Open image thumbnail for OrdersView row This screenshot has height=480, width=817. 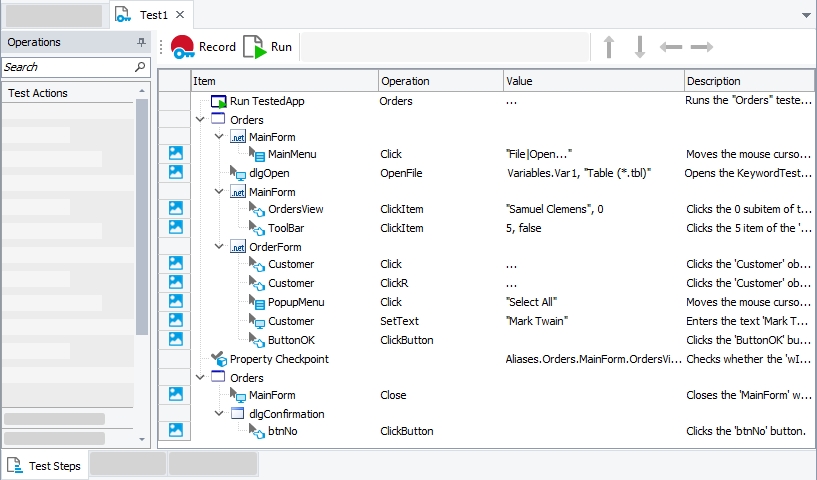click(176, 209)
